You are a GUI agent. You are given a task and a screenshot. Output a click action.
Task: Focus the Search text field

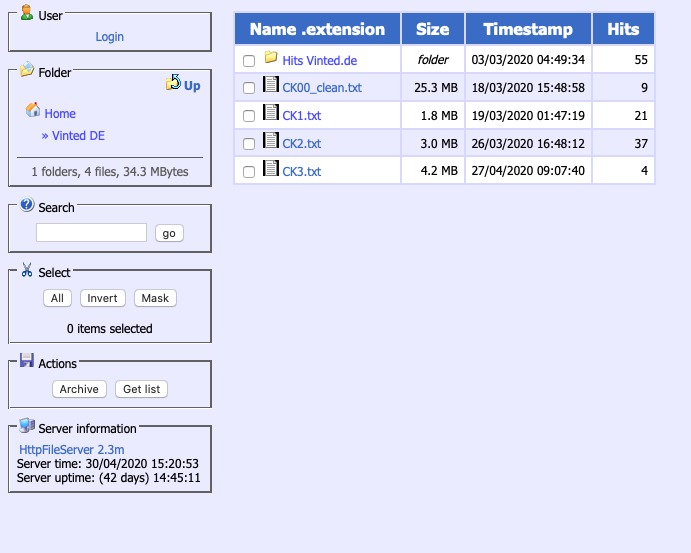(91, 233)
